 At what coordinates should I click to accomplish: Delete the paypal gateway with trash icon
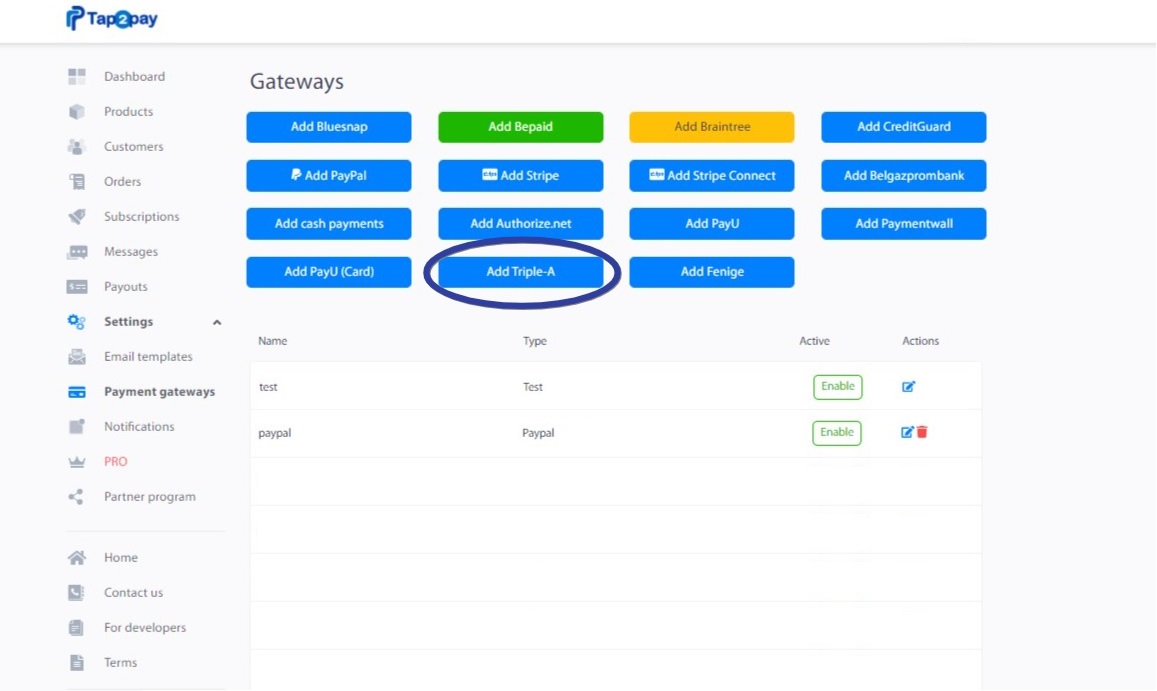[x=922, y=433]
